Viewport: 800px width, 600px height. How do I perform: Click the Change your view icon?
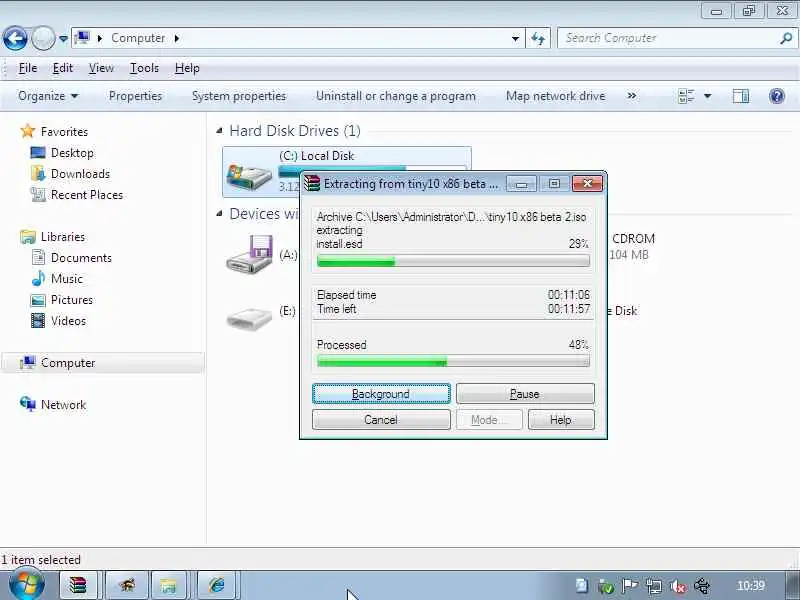(687, 96)
